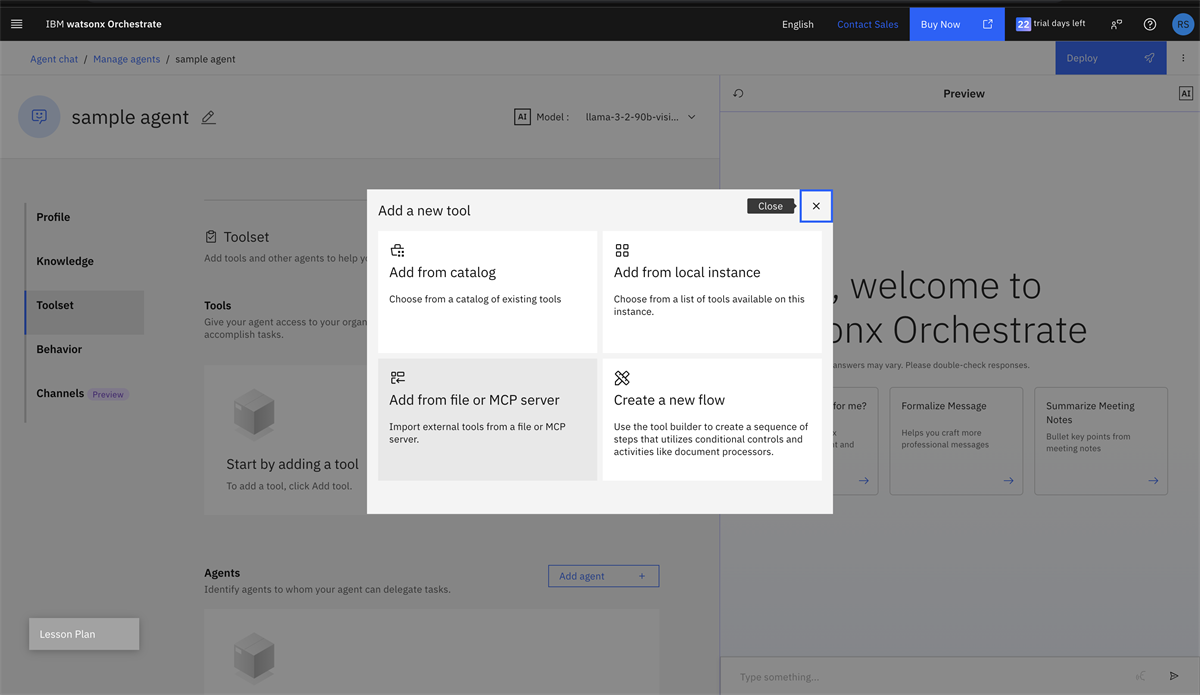Open the user management icon in header
The width and height of the screenshot is (1200, 695).
point(1116,24)
